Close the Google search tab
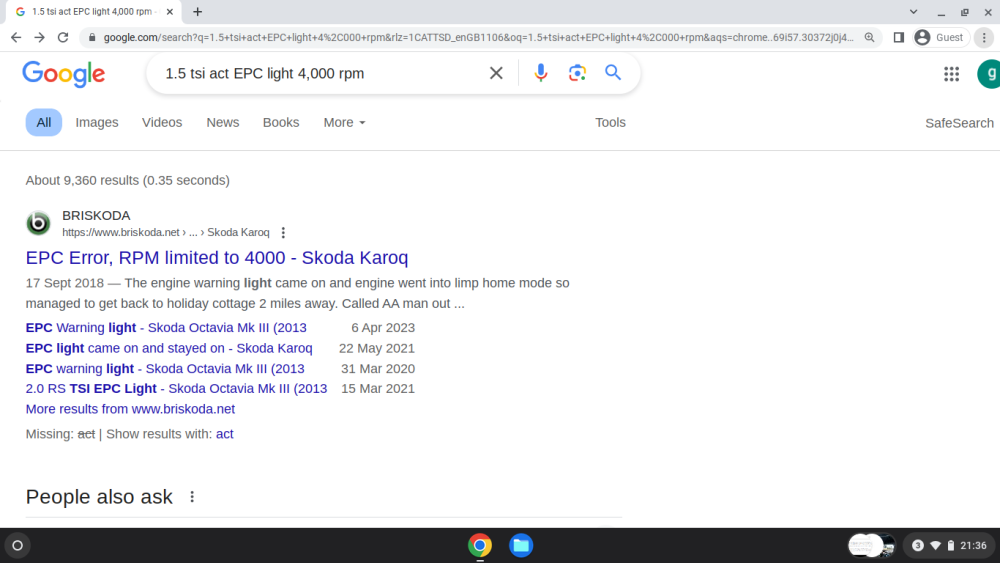Image resolution: width=1000 pixels, height=563 pixels. click(170, 11)
